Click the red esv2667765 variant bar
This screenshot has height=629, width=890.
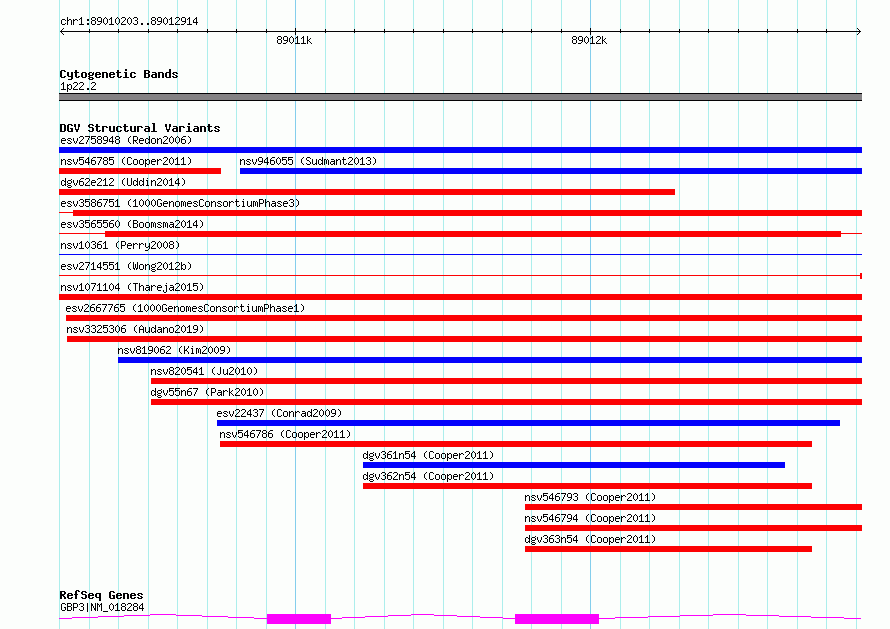pyautogui.click(x=464, y=318)
